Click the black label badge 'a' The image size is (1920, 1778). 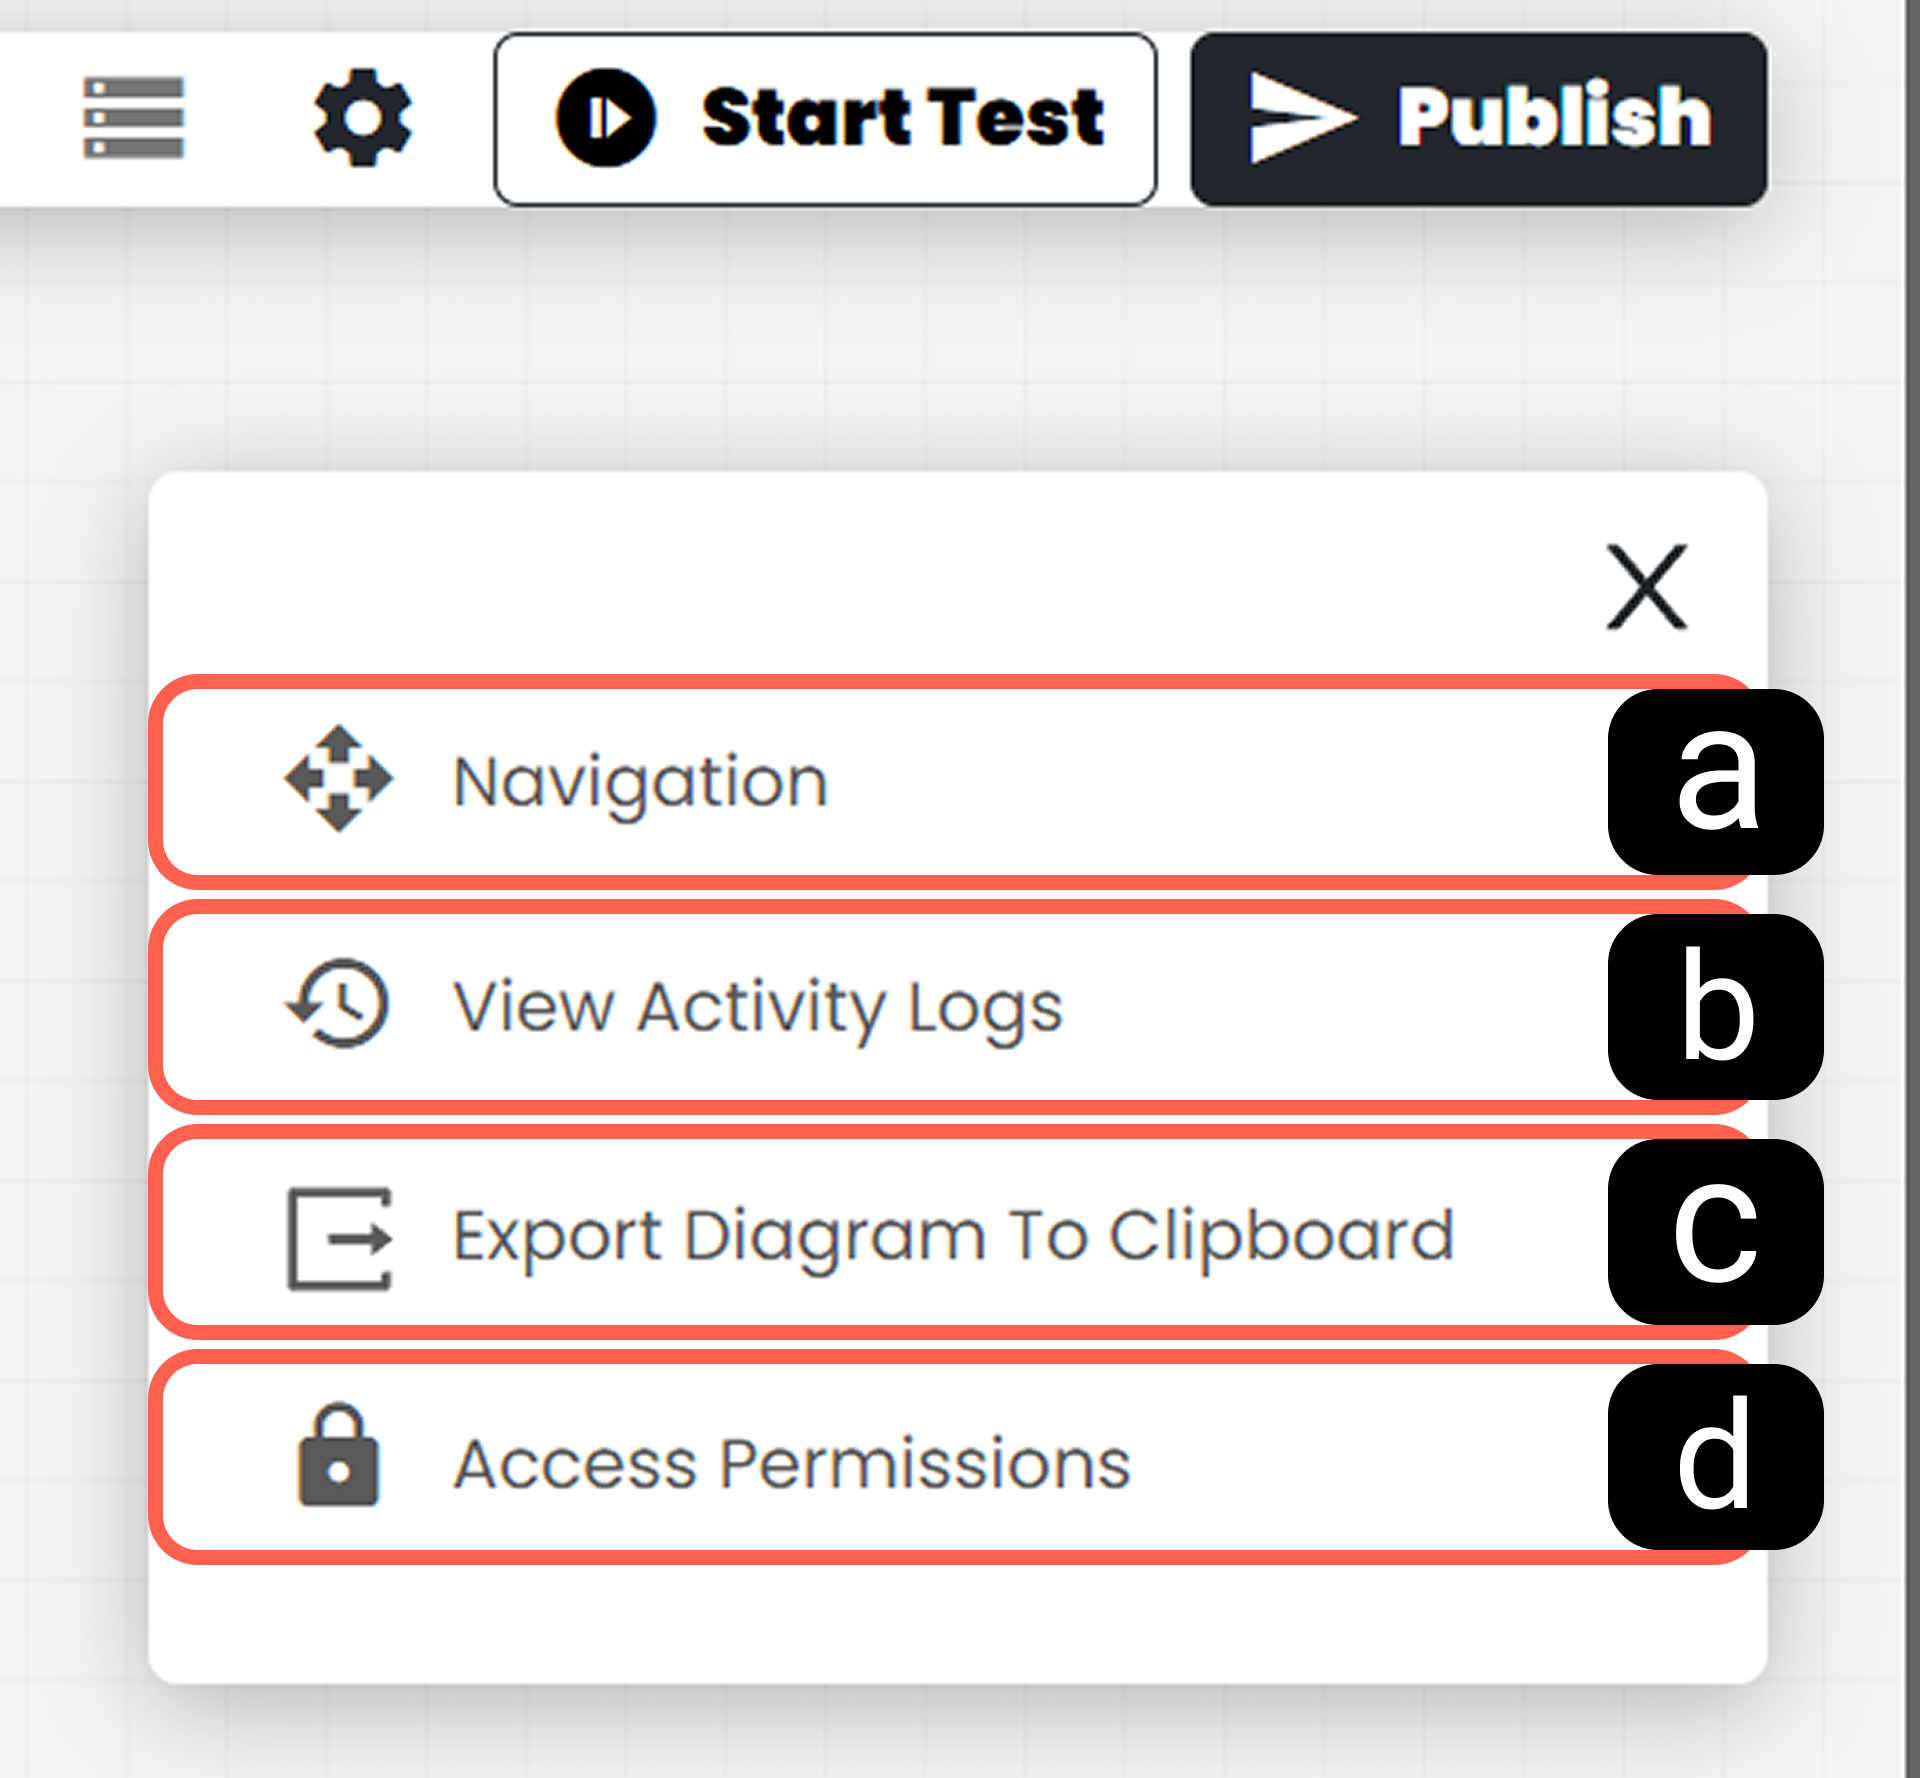[1715, 782]
